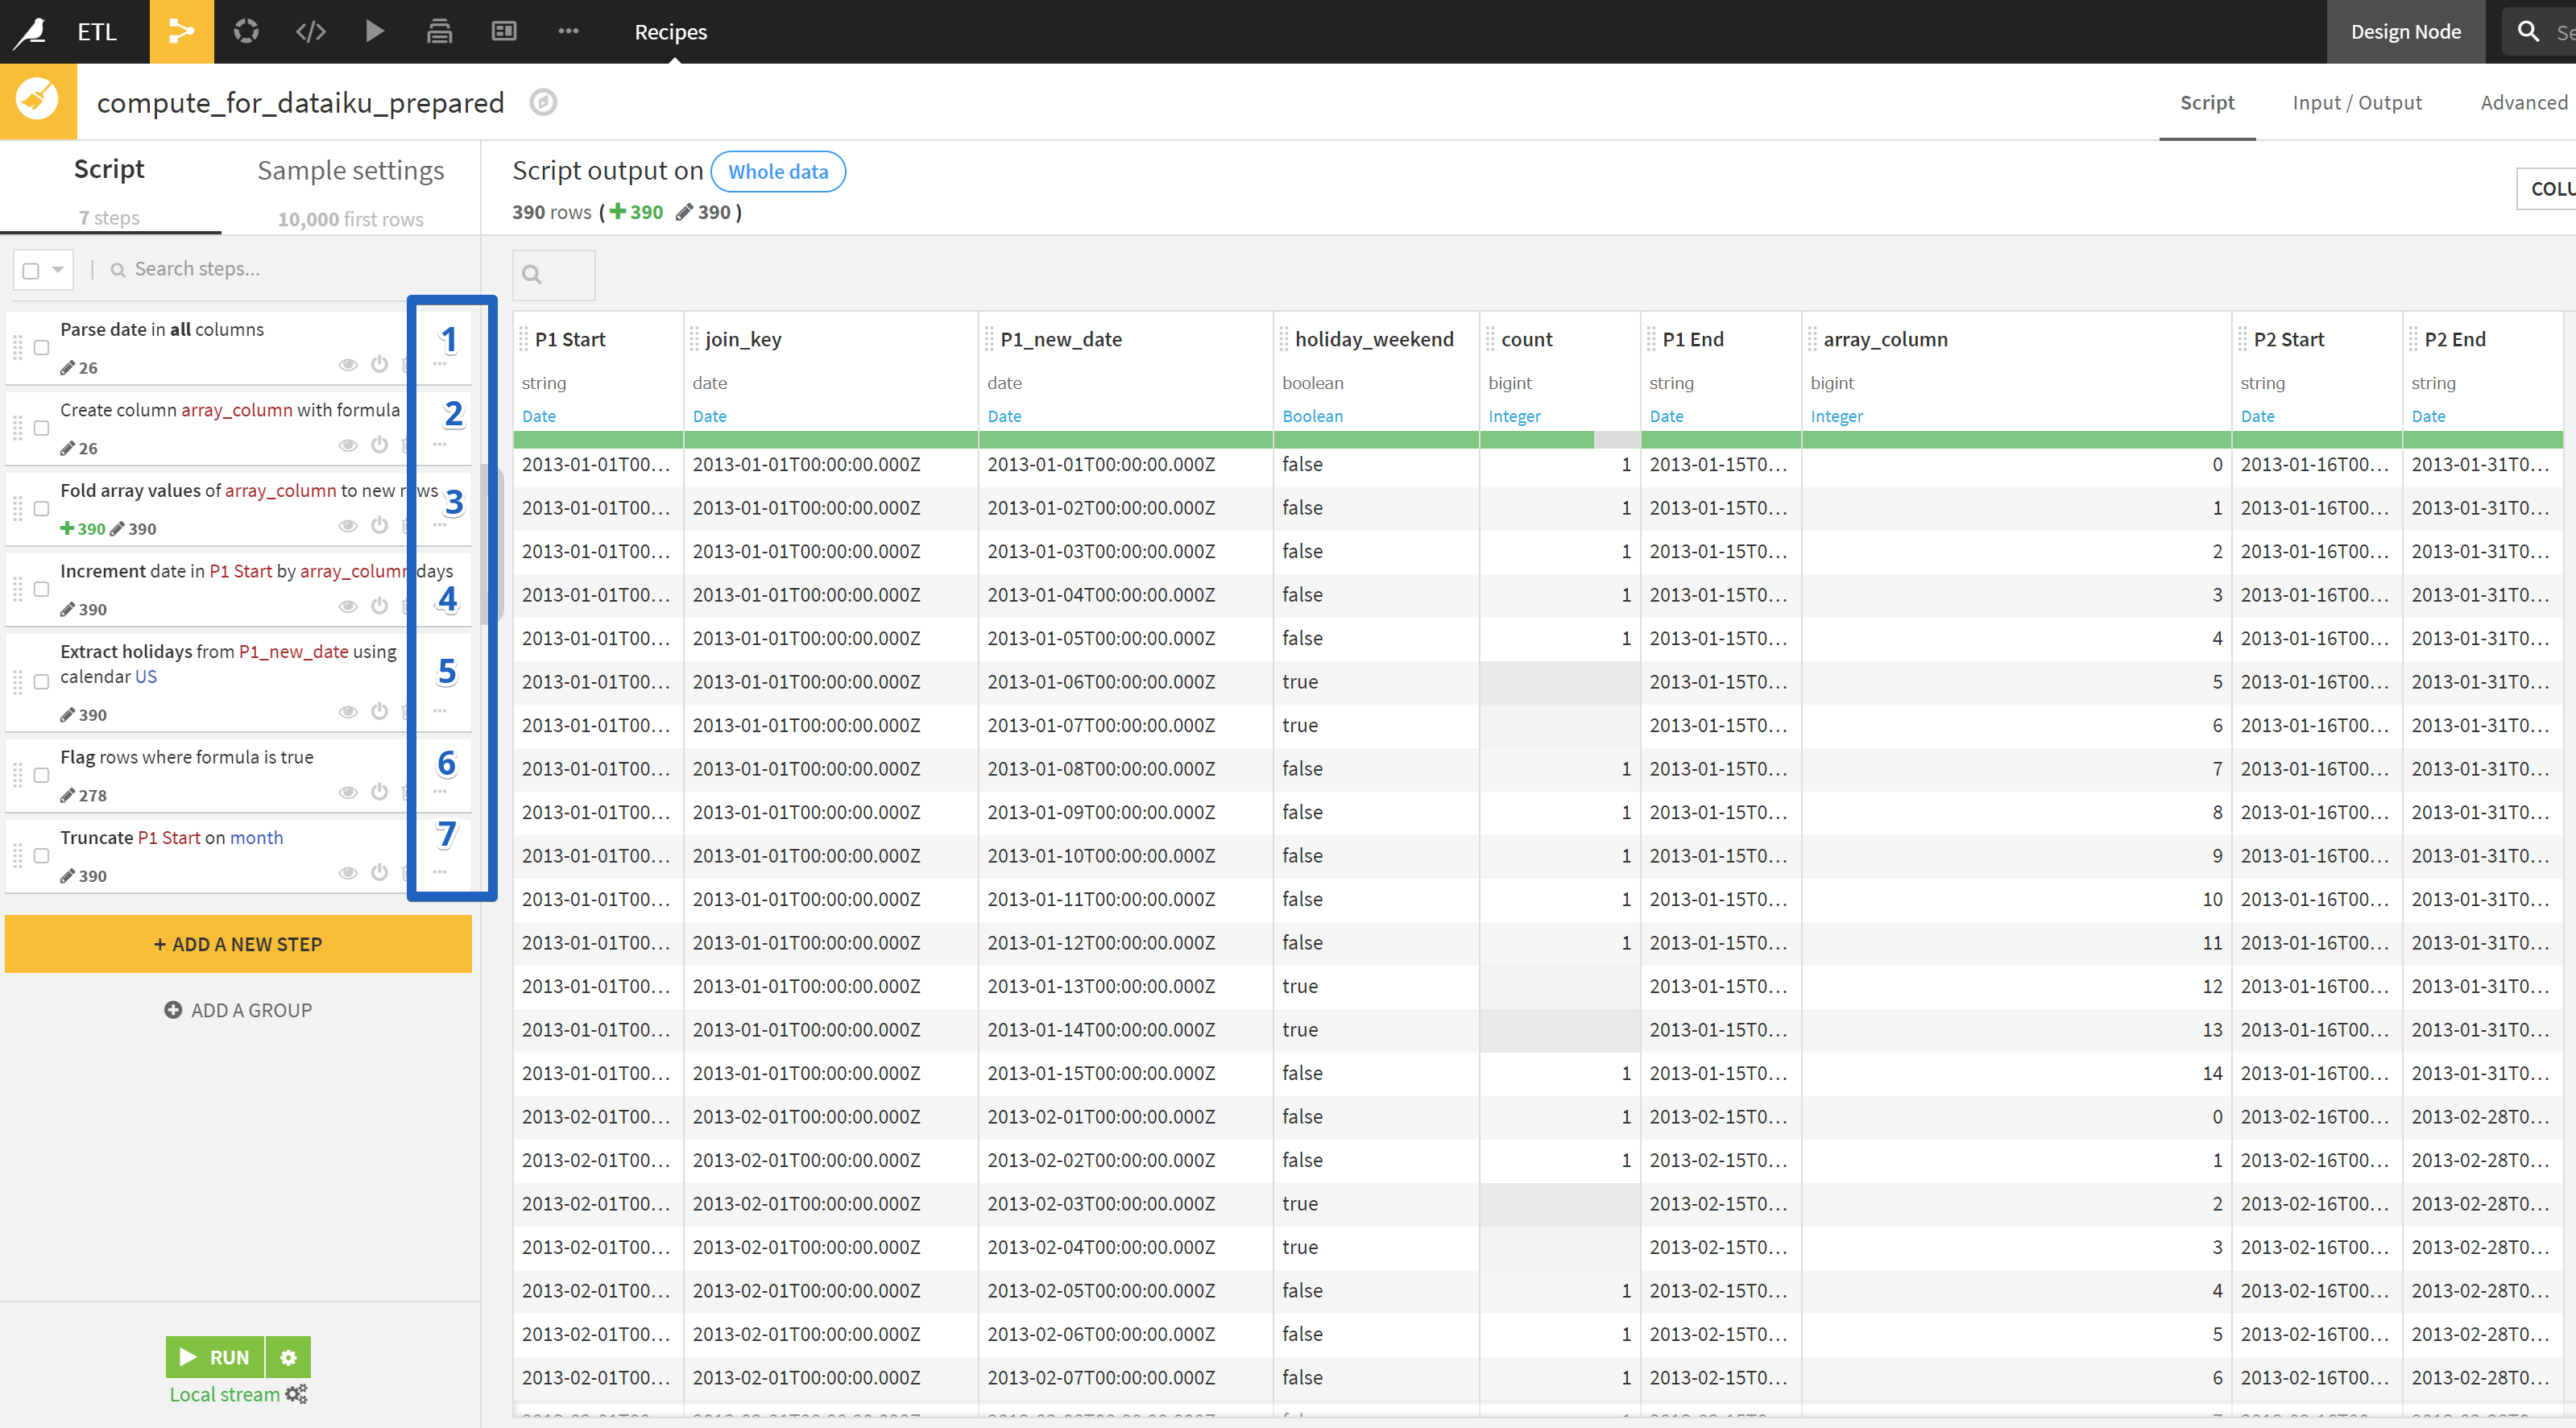This screenshot has width=2576, height=1428.
Task: Click ADD A GROUP link
Action: coord(238,1010)
